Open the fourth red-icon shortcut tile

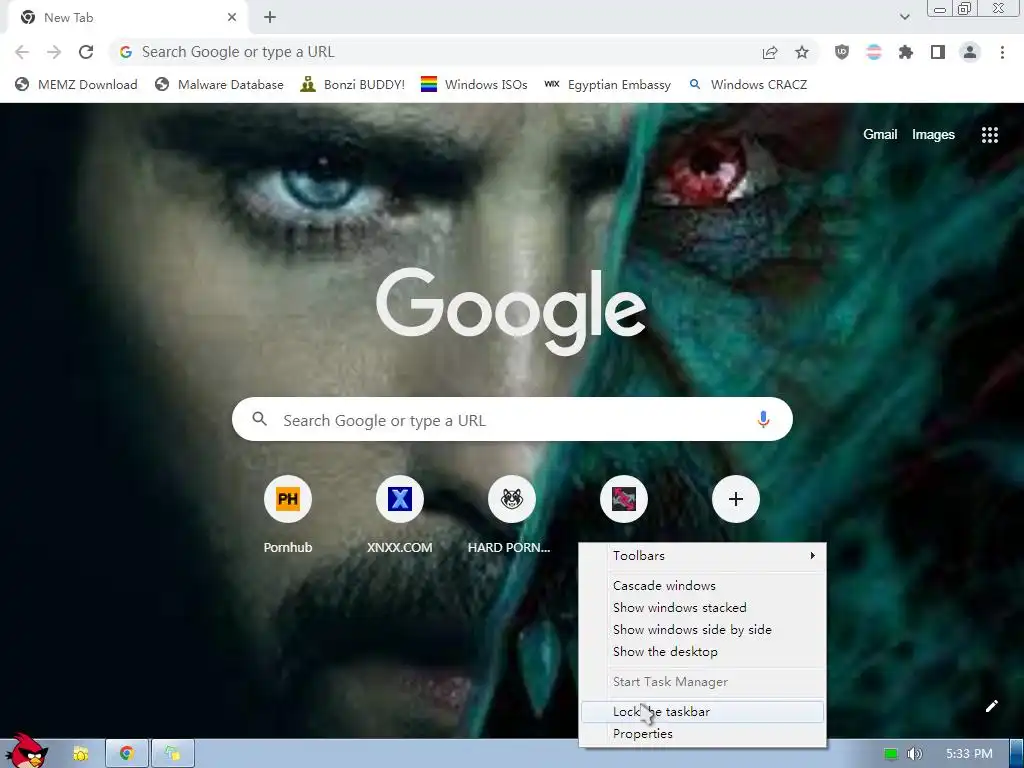(x=624, y=499)
